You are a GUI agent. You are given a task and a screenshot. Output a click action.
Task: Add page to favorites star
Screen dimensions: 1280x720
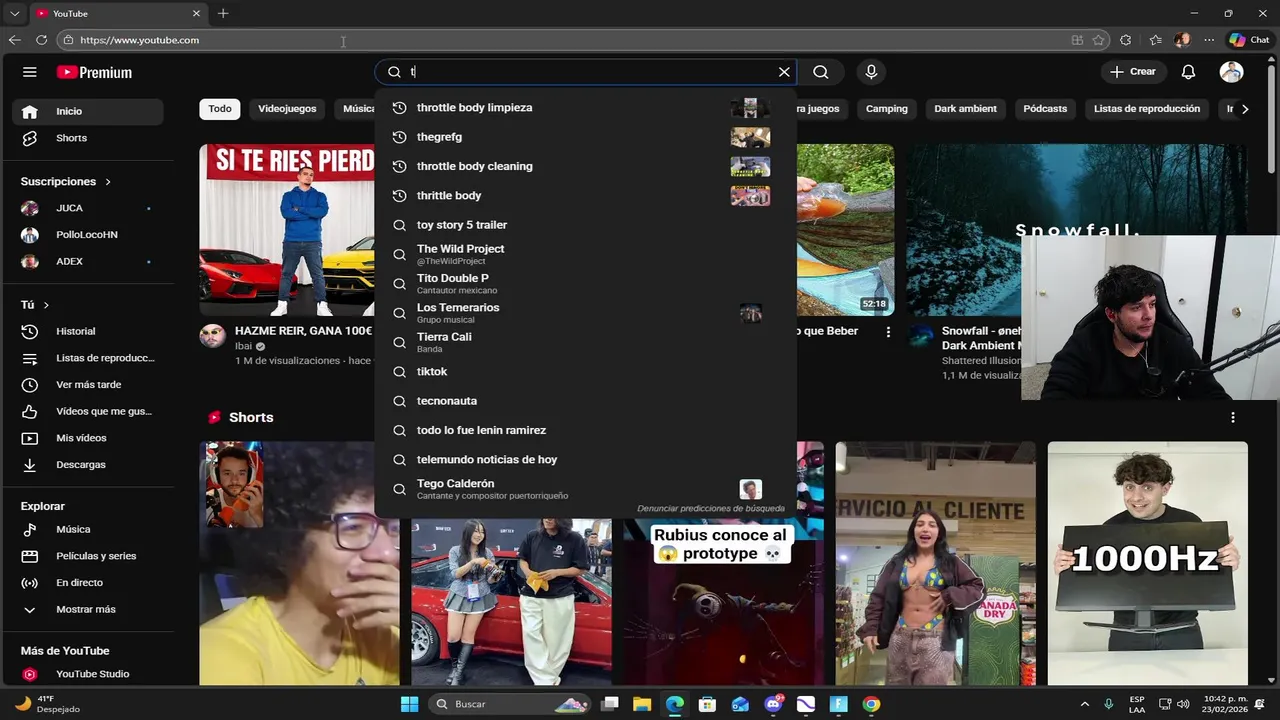[1099, 40]
